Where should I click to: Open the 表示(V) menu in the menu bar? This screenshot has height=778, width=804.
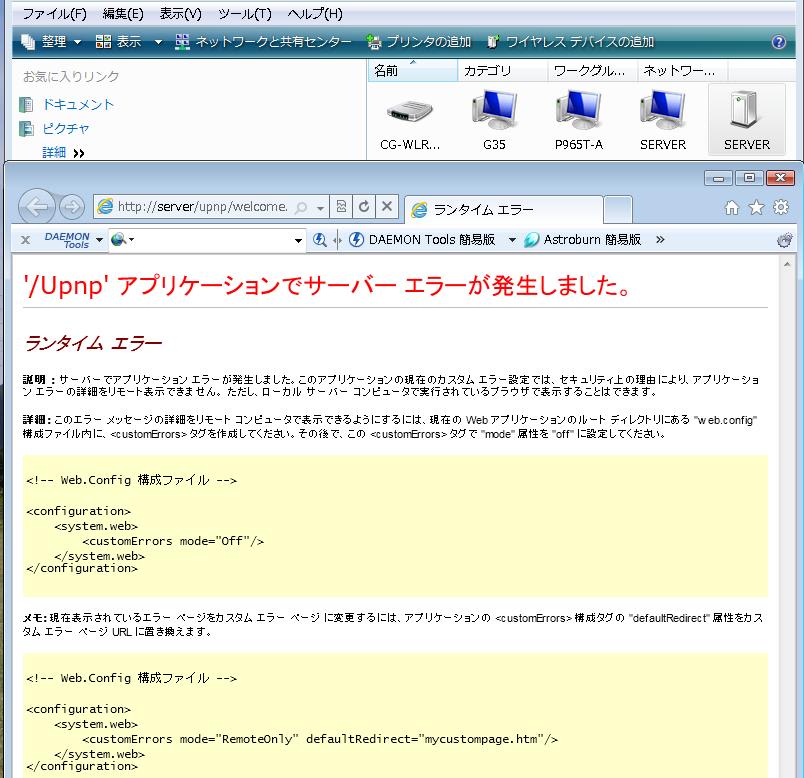180,14
